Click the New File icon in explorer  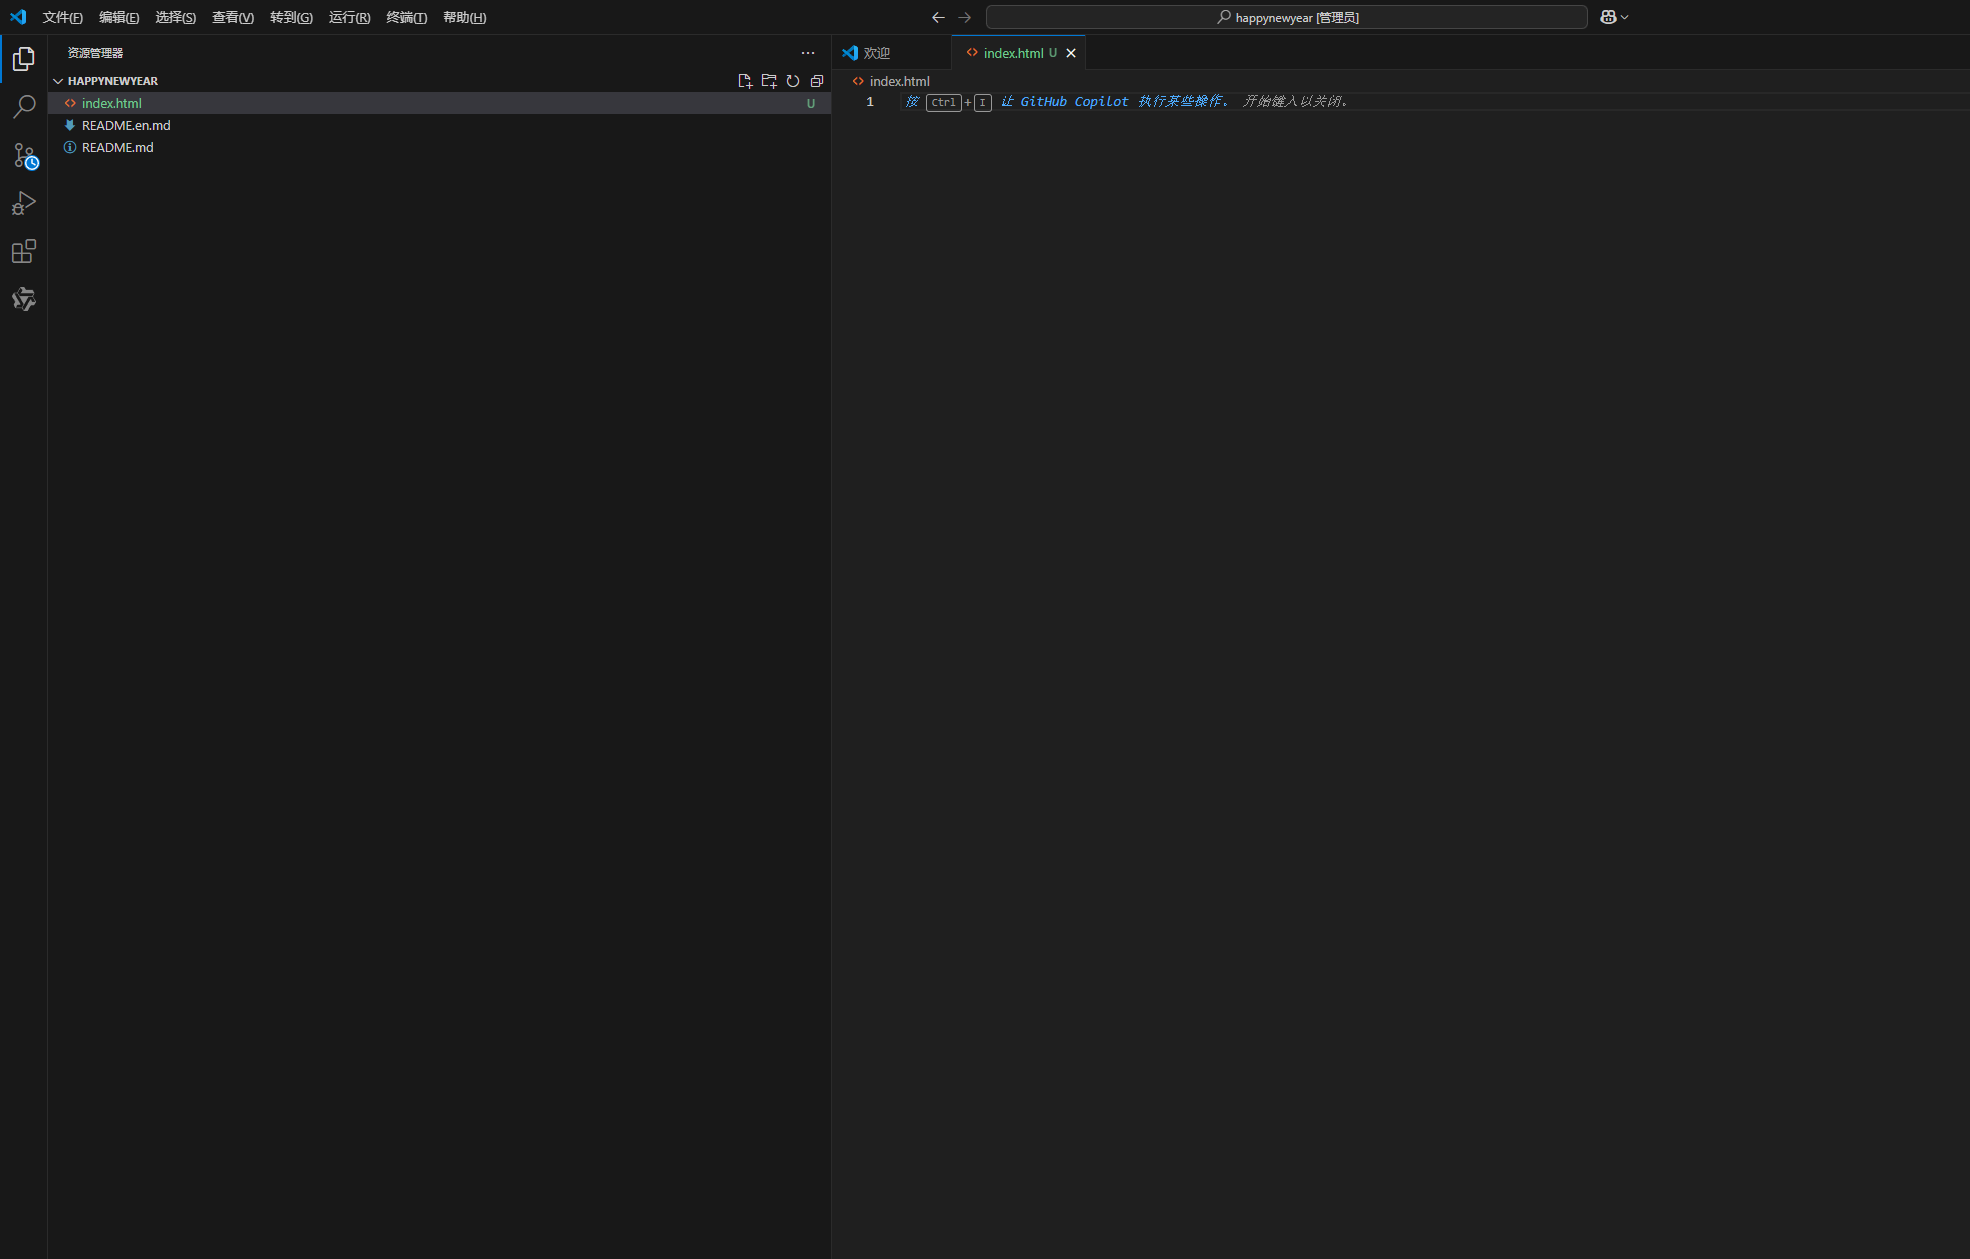745,81
